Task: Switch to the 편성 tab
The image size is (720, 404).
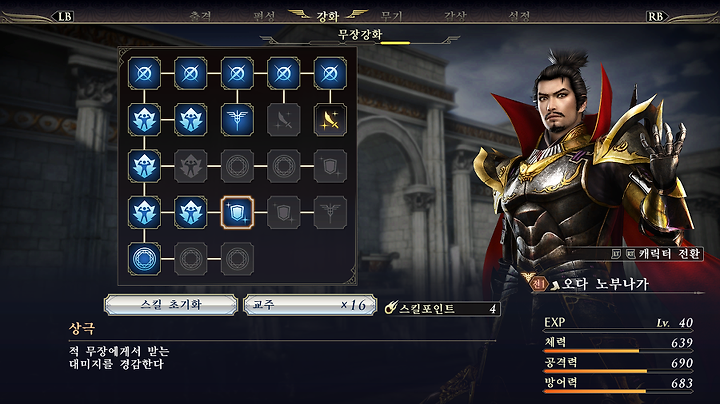Action: 264,16
